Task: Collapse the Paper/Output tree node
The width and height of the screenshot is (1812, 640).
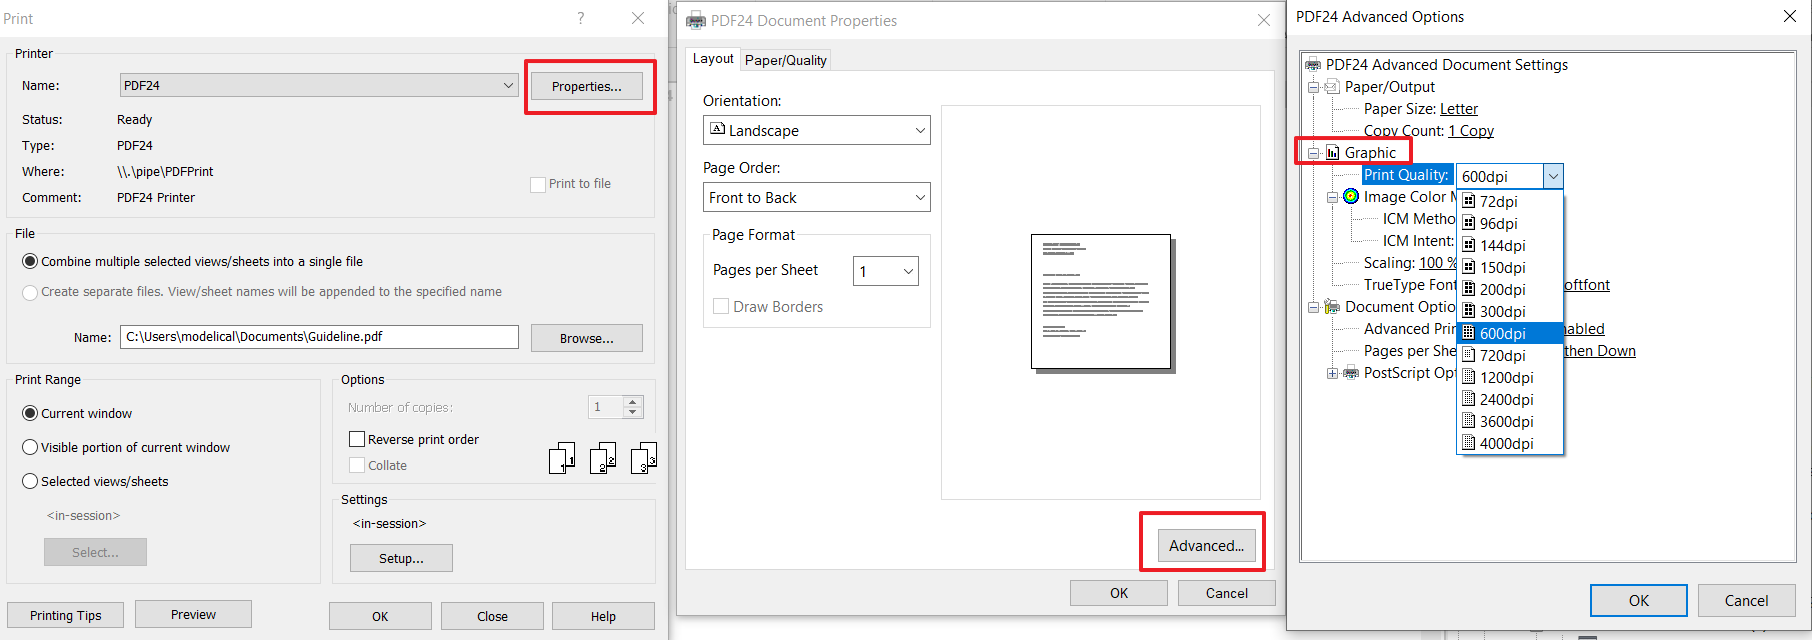Action: [1314, 87]
